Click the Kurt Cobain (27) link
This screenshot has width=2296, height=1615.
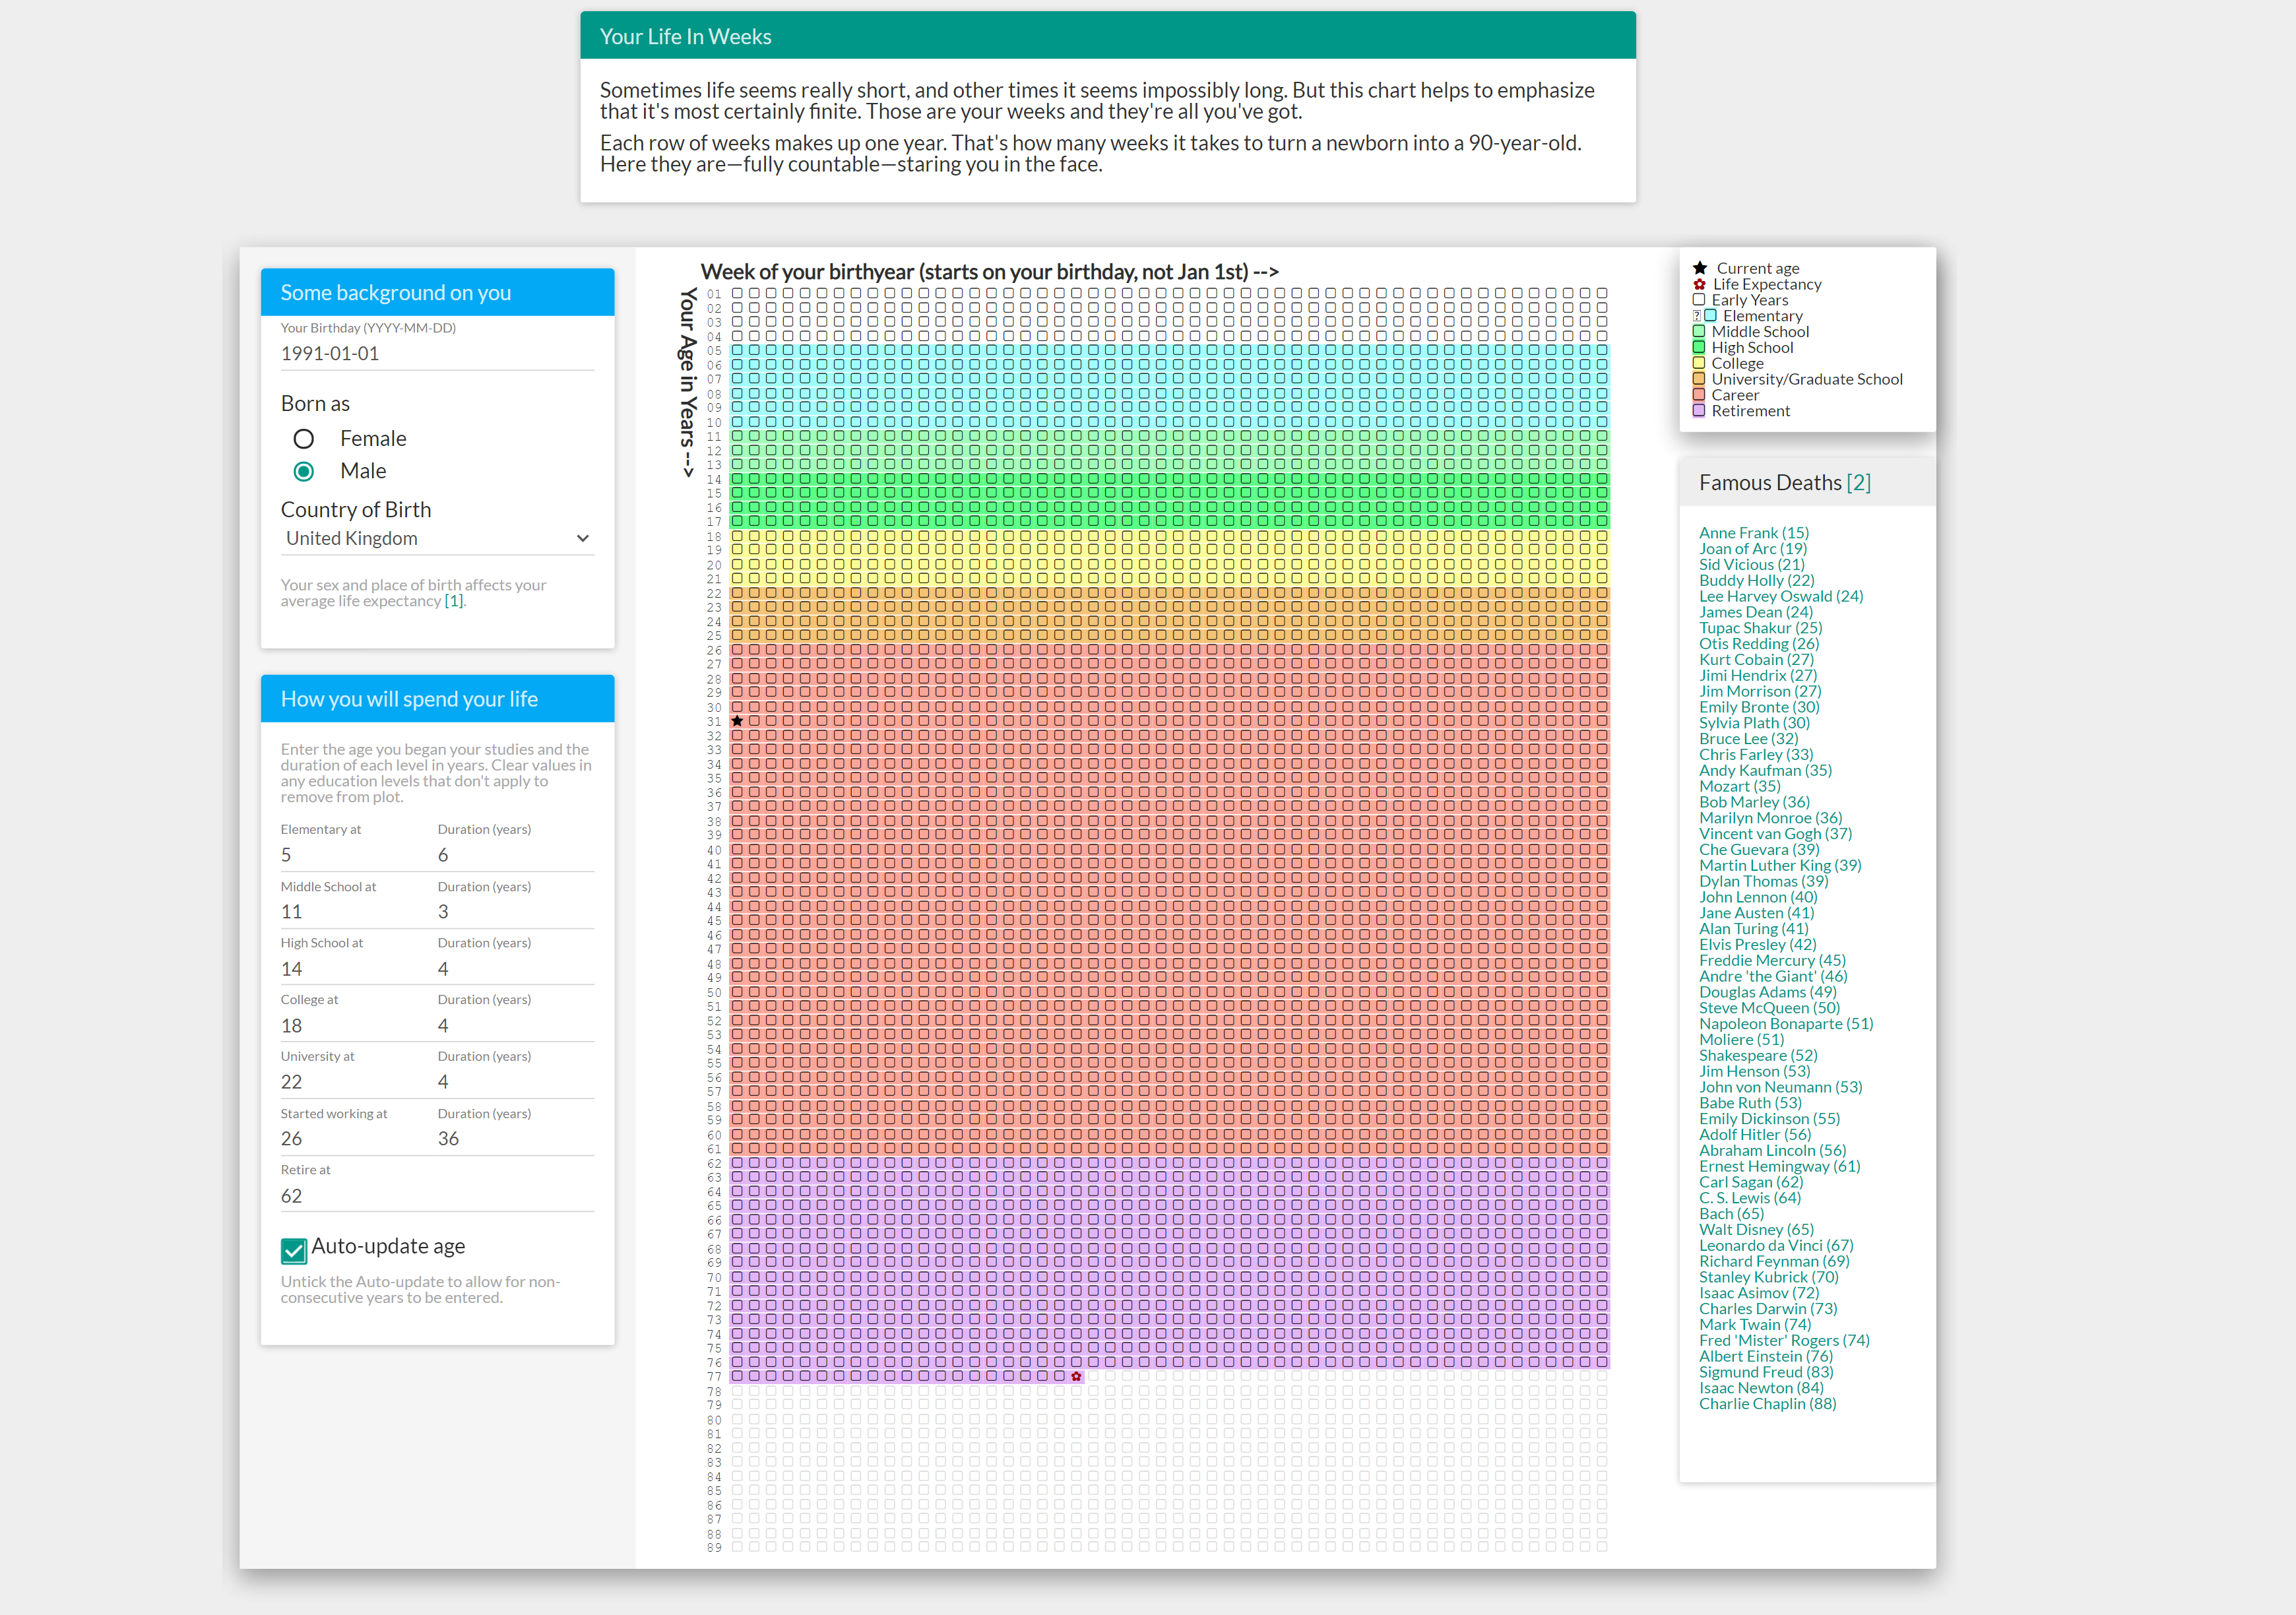click(x=1756, y=660)
